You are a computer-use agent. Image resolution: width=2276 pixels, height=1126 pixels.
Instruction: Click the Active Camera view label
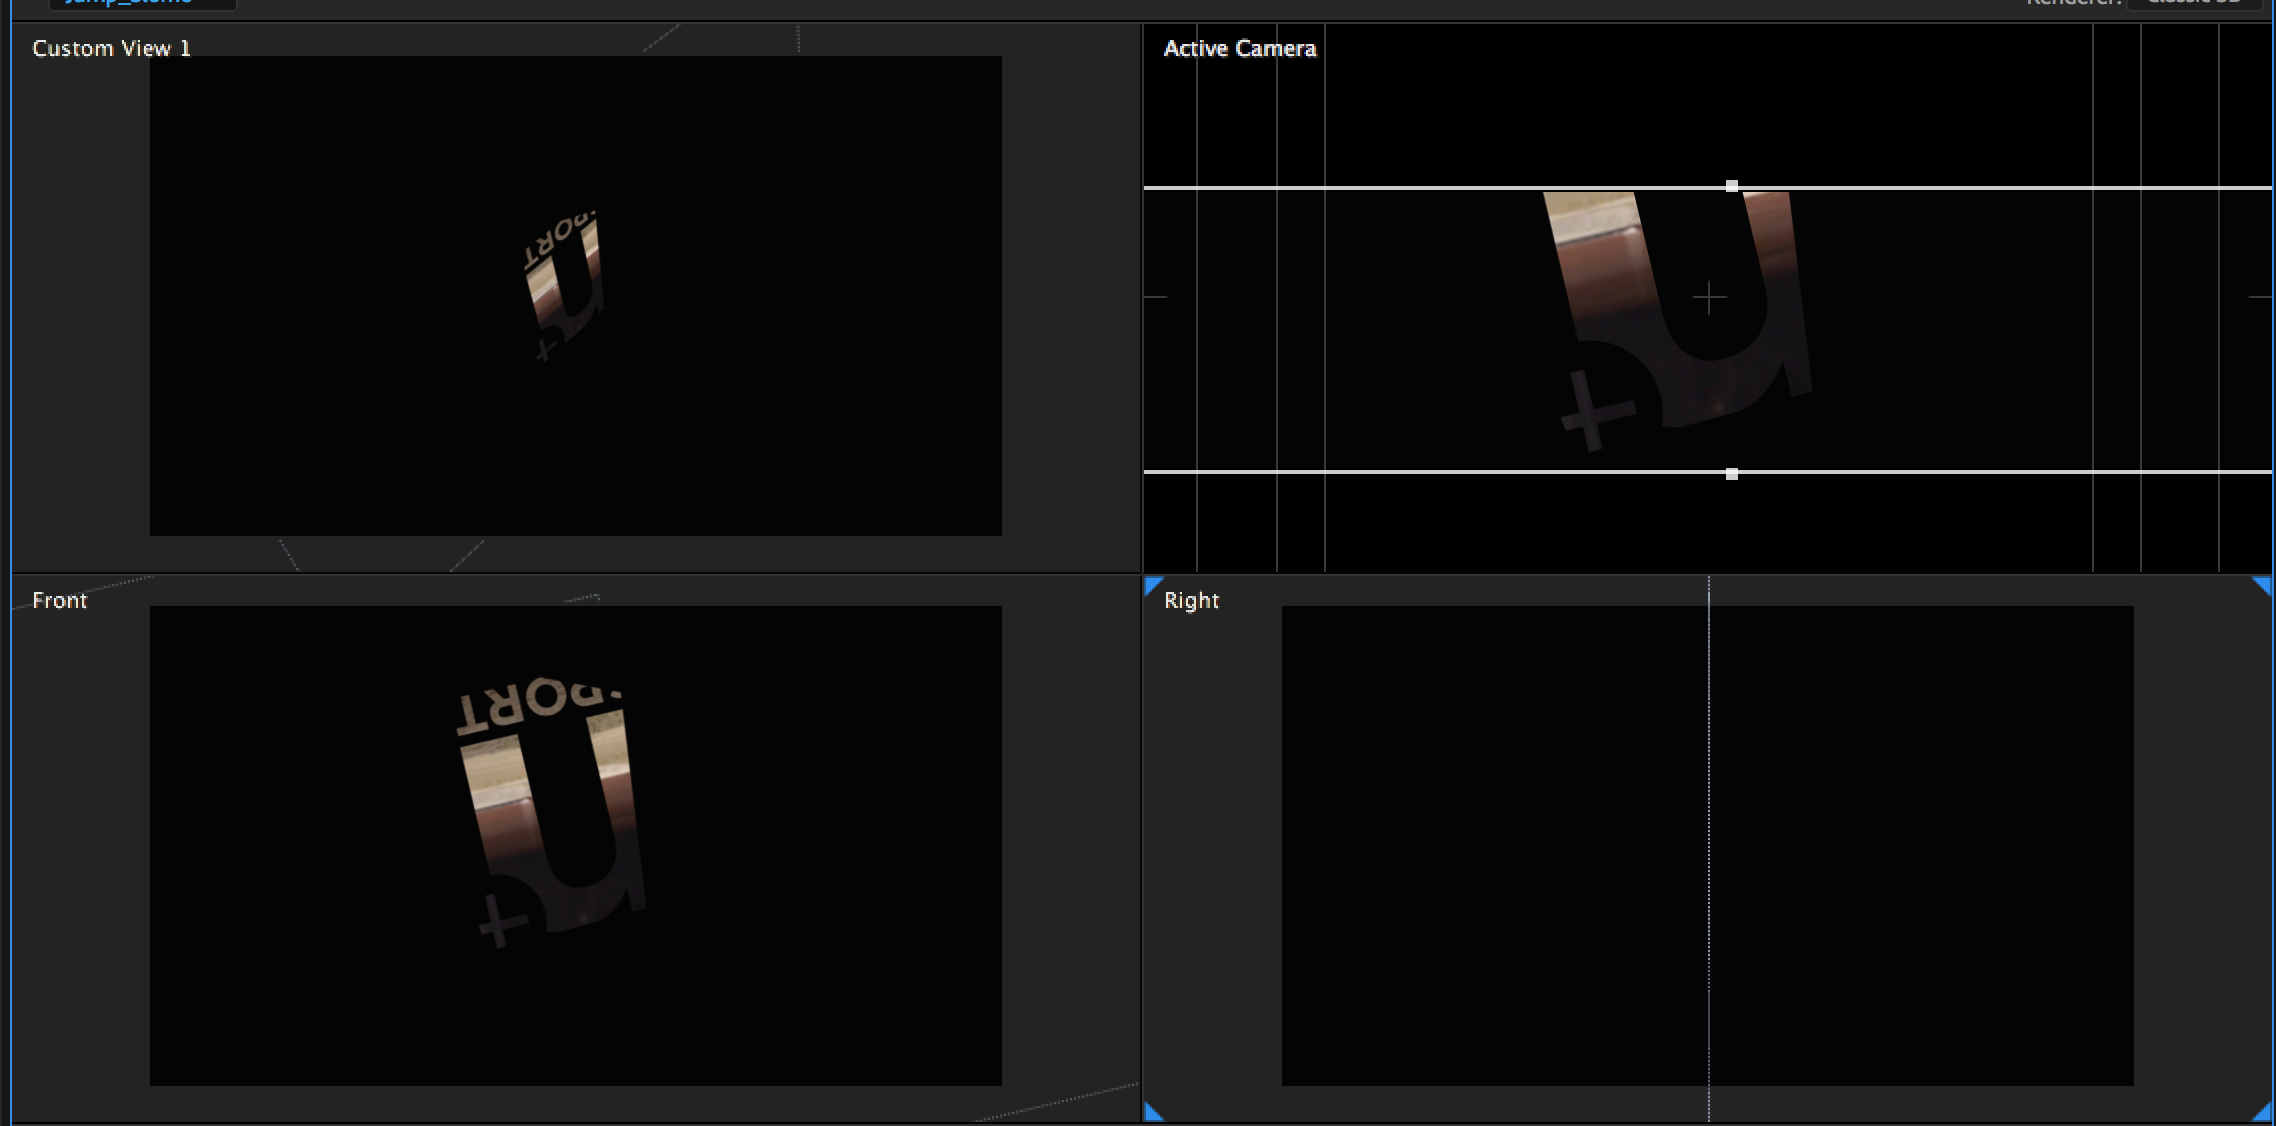point(1239,48)
